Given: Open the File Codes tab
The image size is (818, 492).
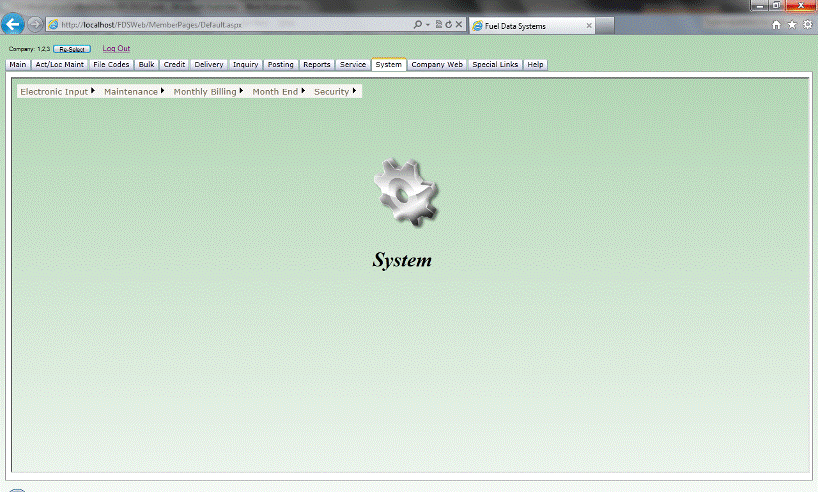Looking at the screenshot, I should pos(111,65).
